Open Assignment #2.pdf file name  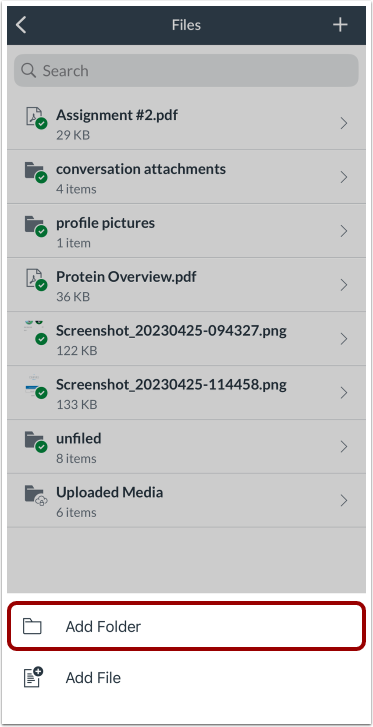tap(117, 115)
